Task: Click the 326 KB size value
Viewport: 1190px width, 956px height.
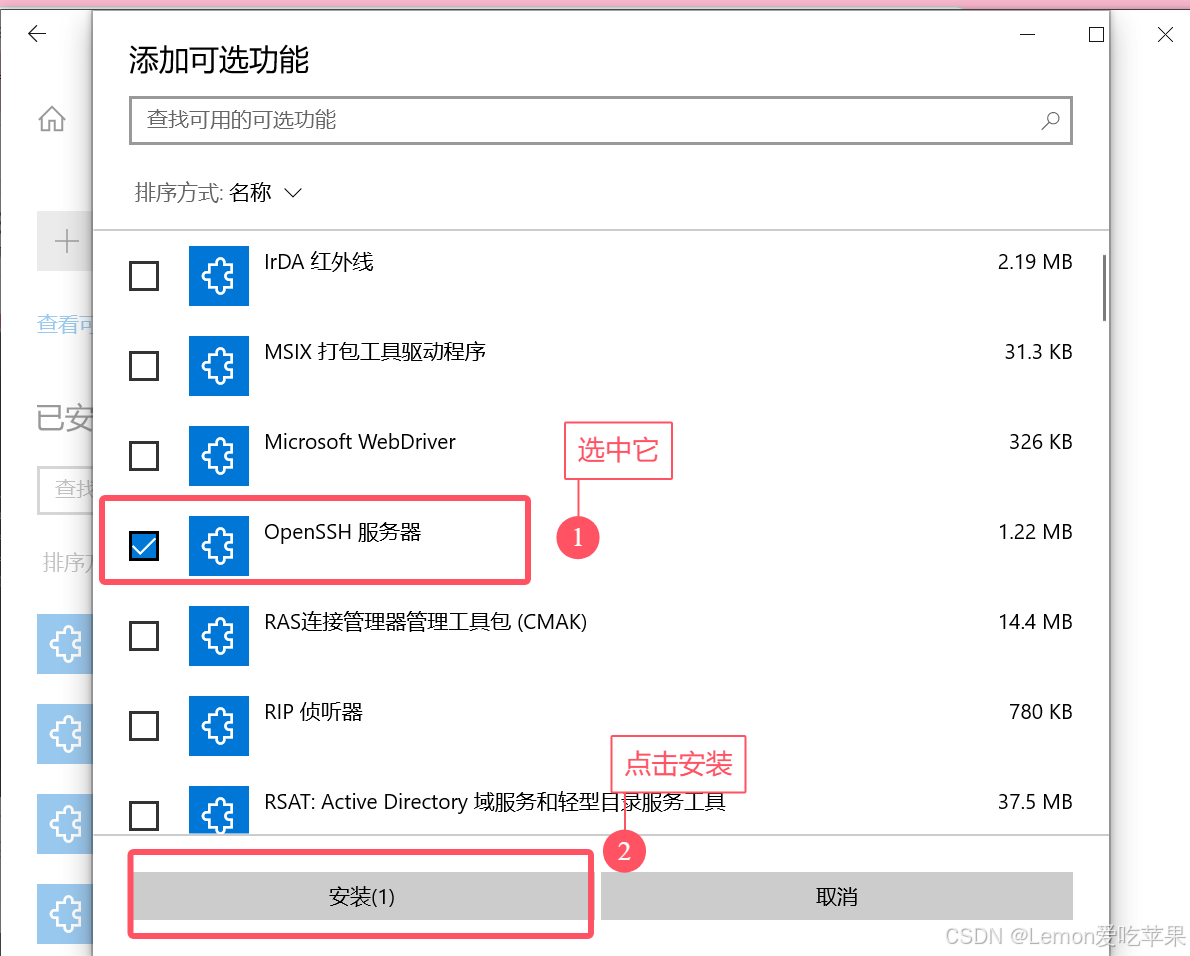Action: tap(1040, 442)
